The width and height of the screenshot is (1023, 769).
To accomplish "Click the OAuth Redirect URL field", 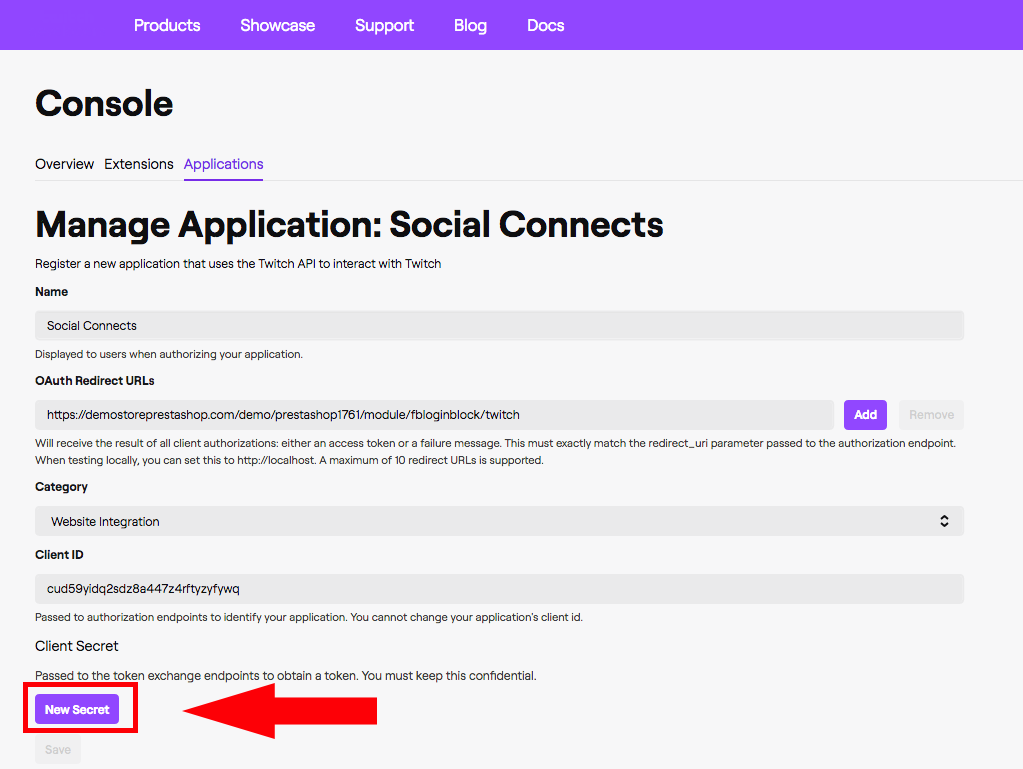I will 435,415.
